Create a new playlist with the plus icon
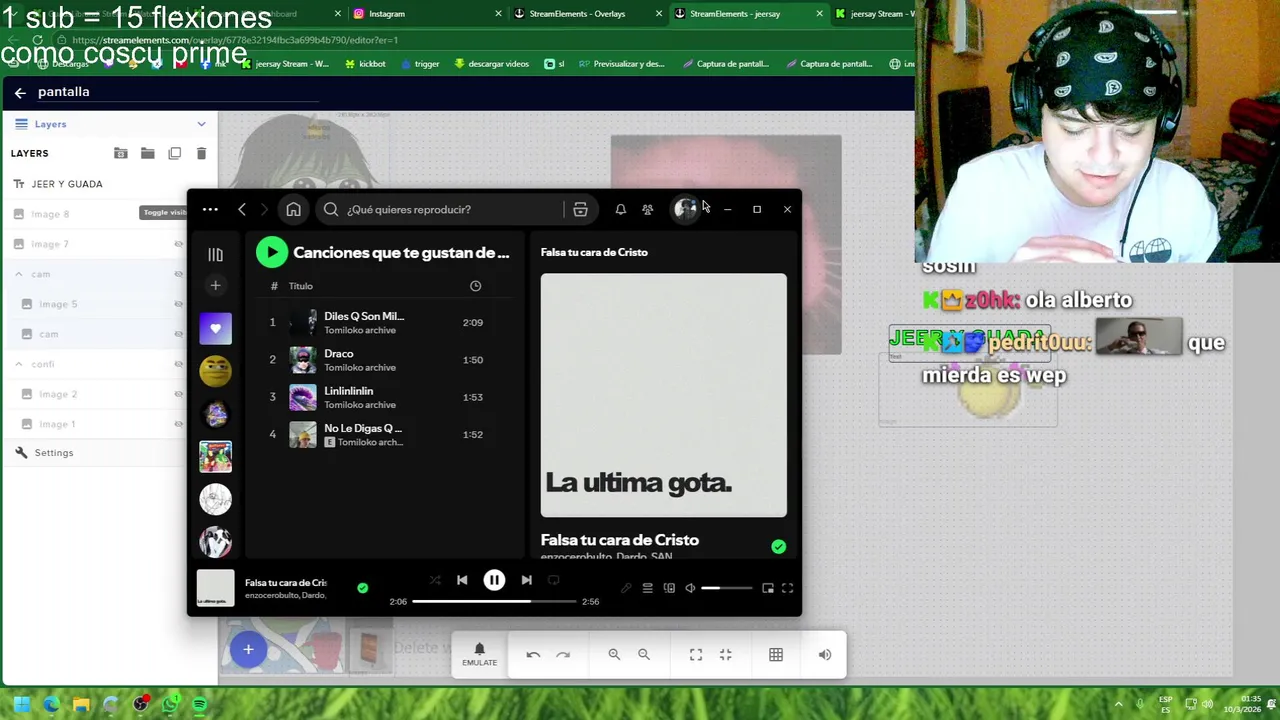Image resolution: width=1280 pixels, height=720 pixels. (215, 286)
